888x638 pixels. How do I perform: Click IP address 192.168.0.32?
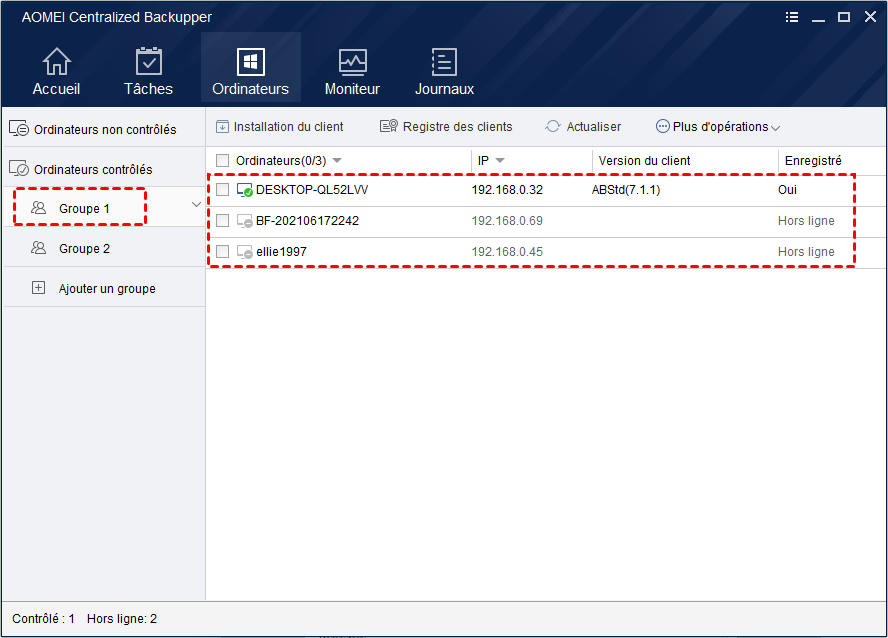[507, 190]
